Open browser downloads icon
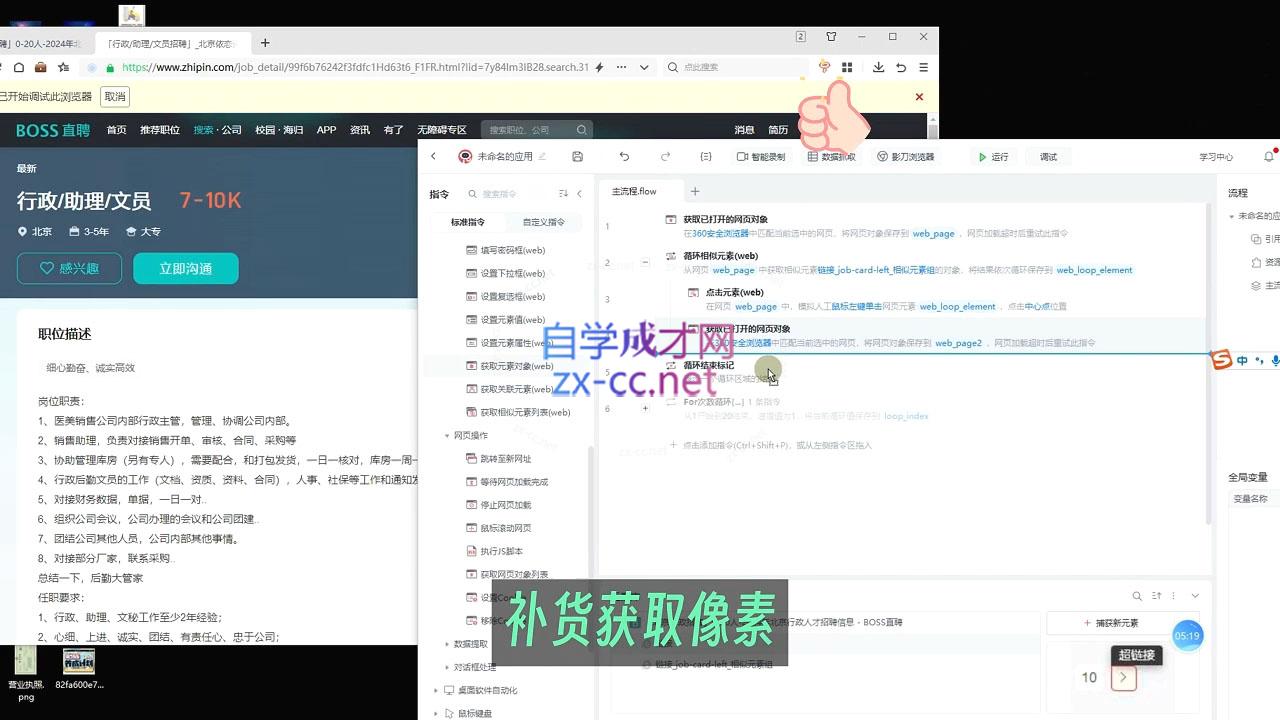 pyautogui.click(x=878, y=67)
